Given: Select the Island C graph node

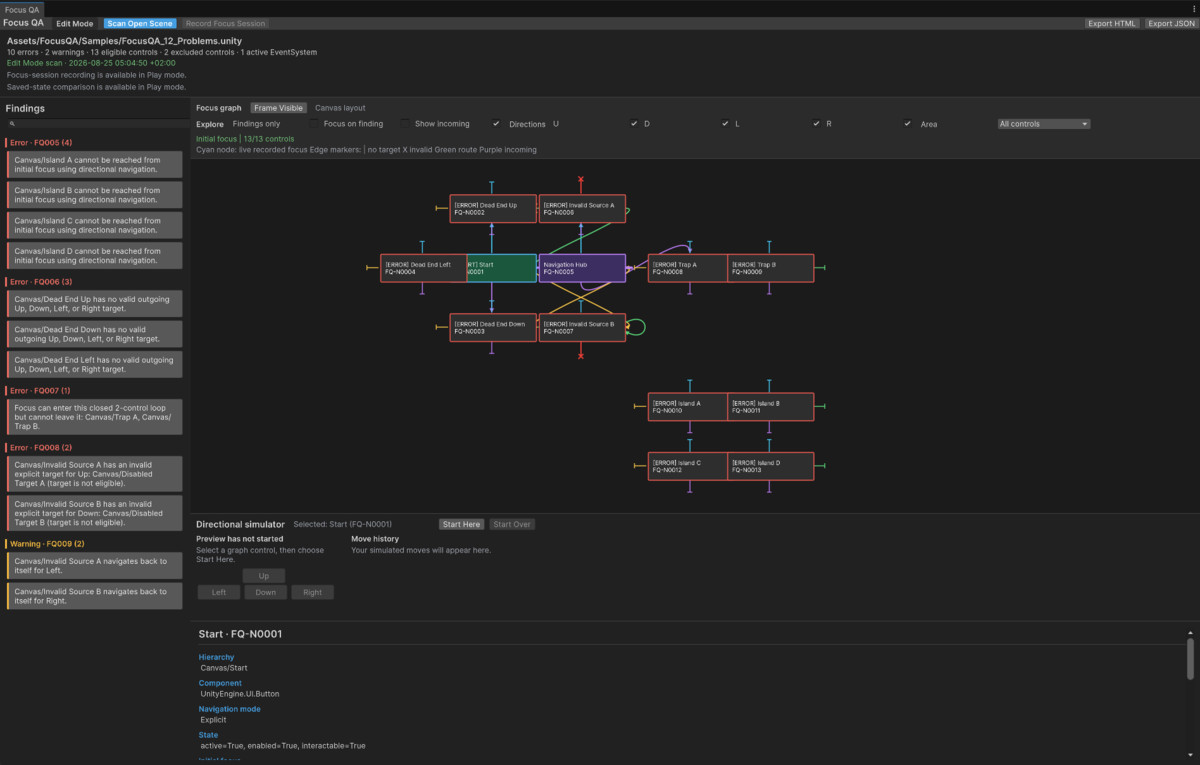Looking at the screenshot, I should 687,466.
